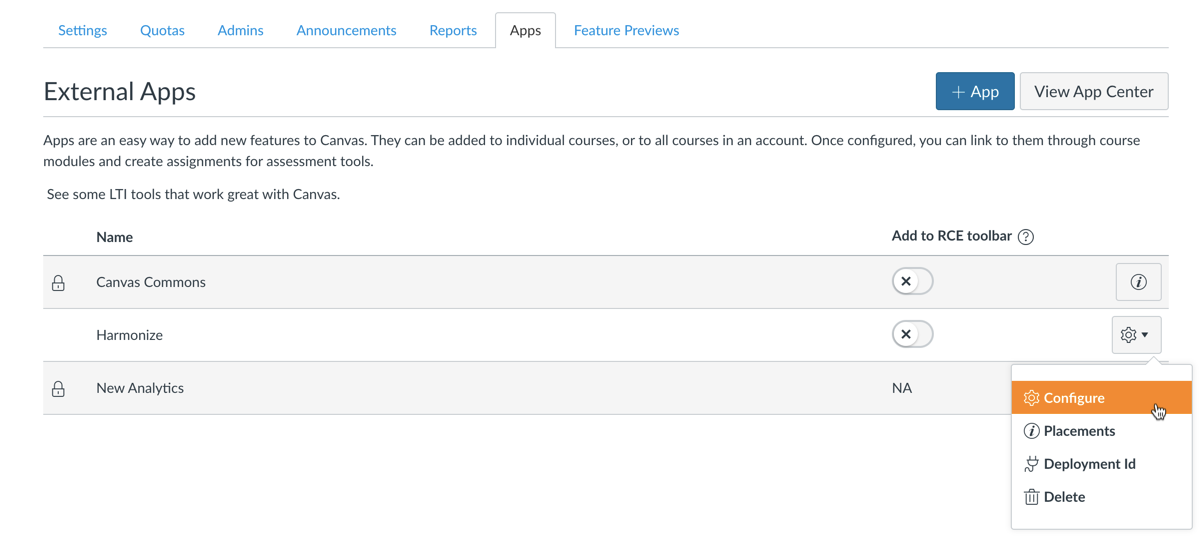Click the gear icon next to Configure
This screenshot has height=537, width=1200.
click(x=1031, y=398)
